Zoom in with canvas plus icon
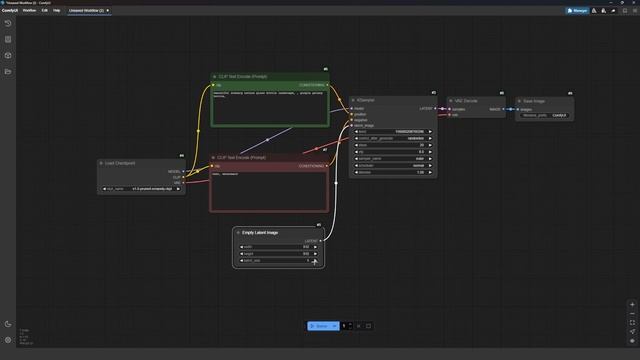This screenshot has width=640, height=360. [x=632, y=304]
